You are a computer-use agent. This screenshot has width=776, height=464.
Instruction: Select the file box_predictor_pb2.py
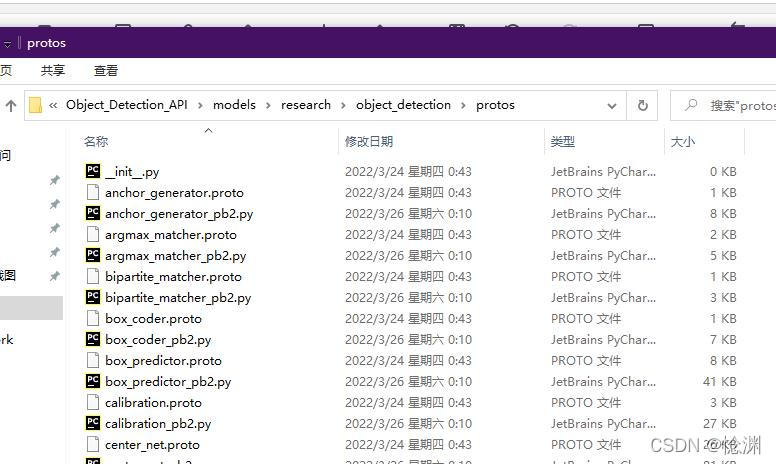pyautogui.click(x=168, y=382)
